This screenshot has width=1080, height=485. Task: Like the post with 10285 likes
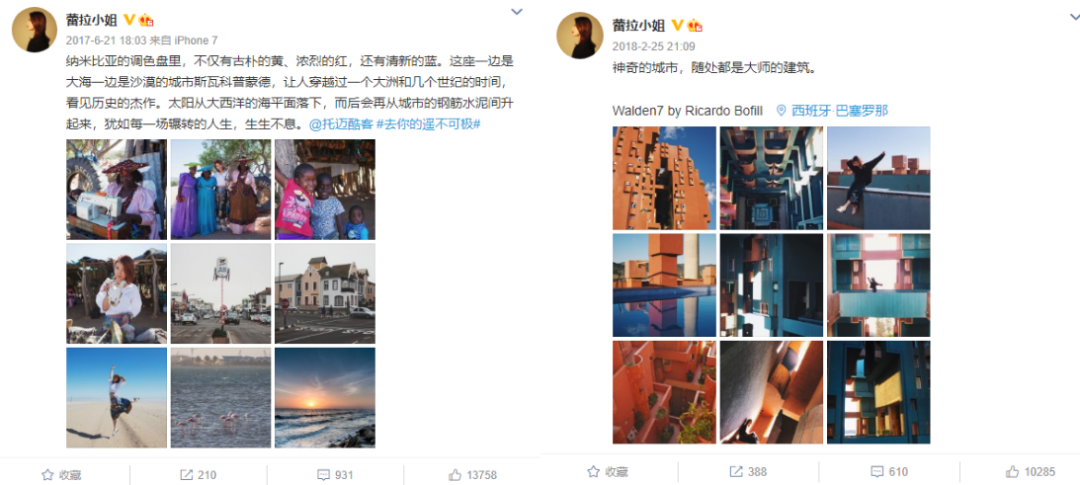click(1012, 472)
